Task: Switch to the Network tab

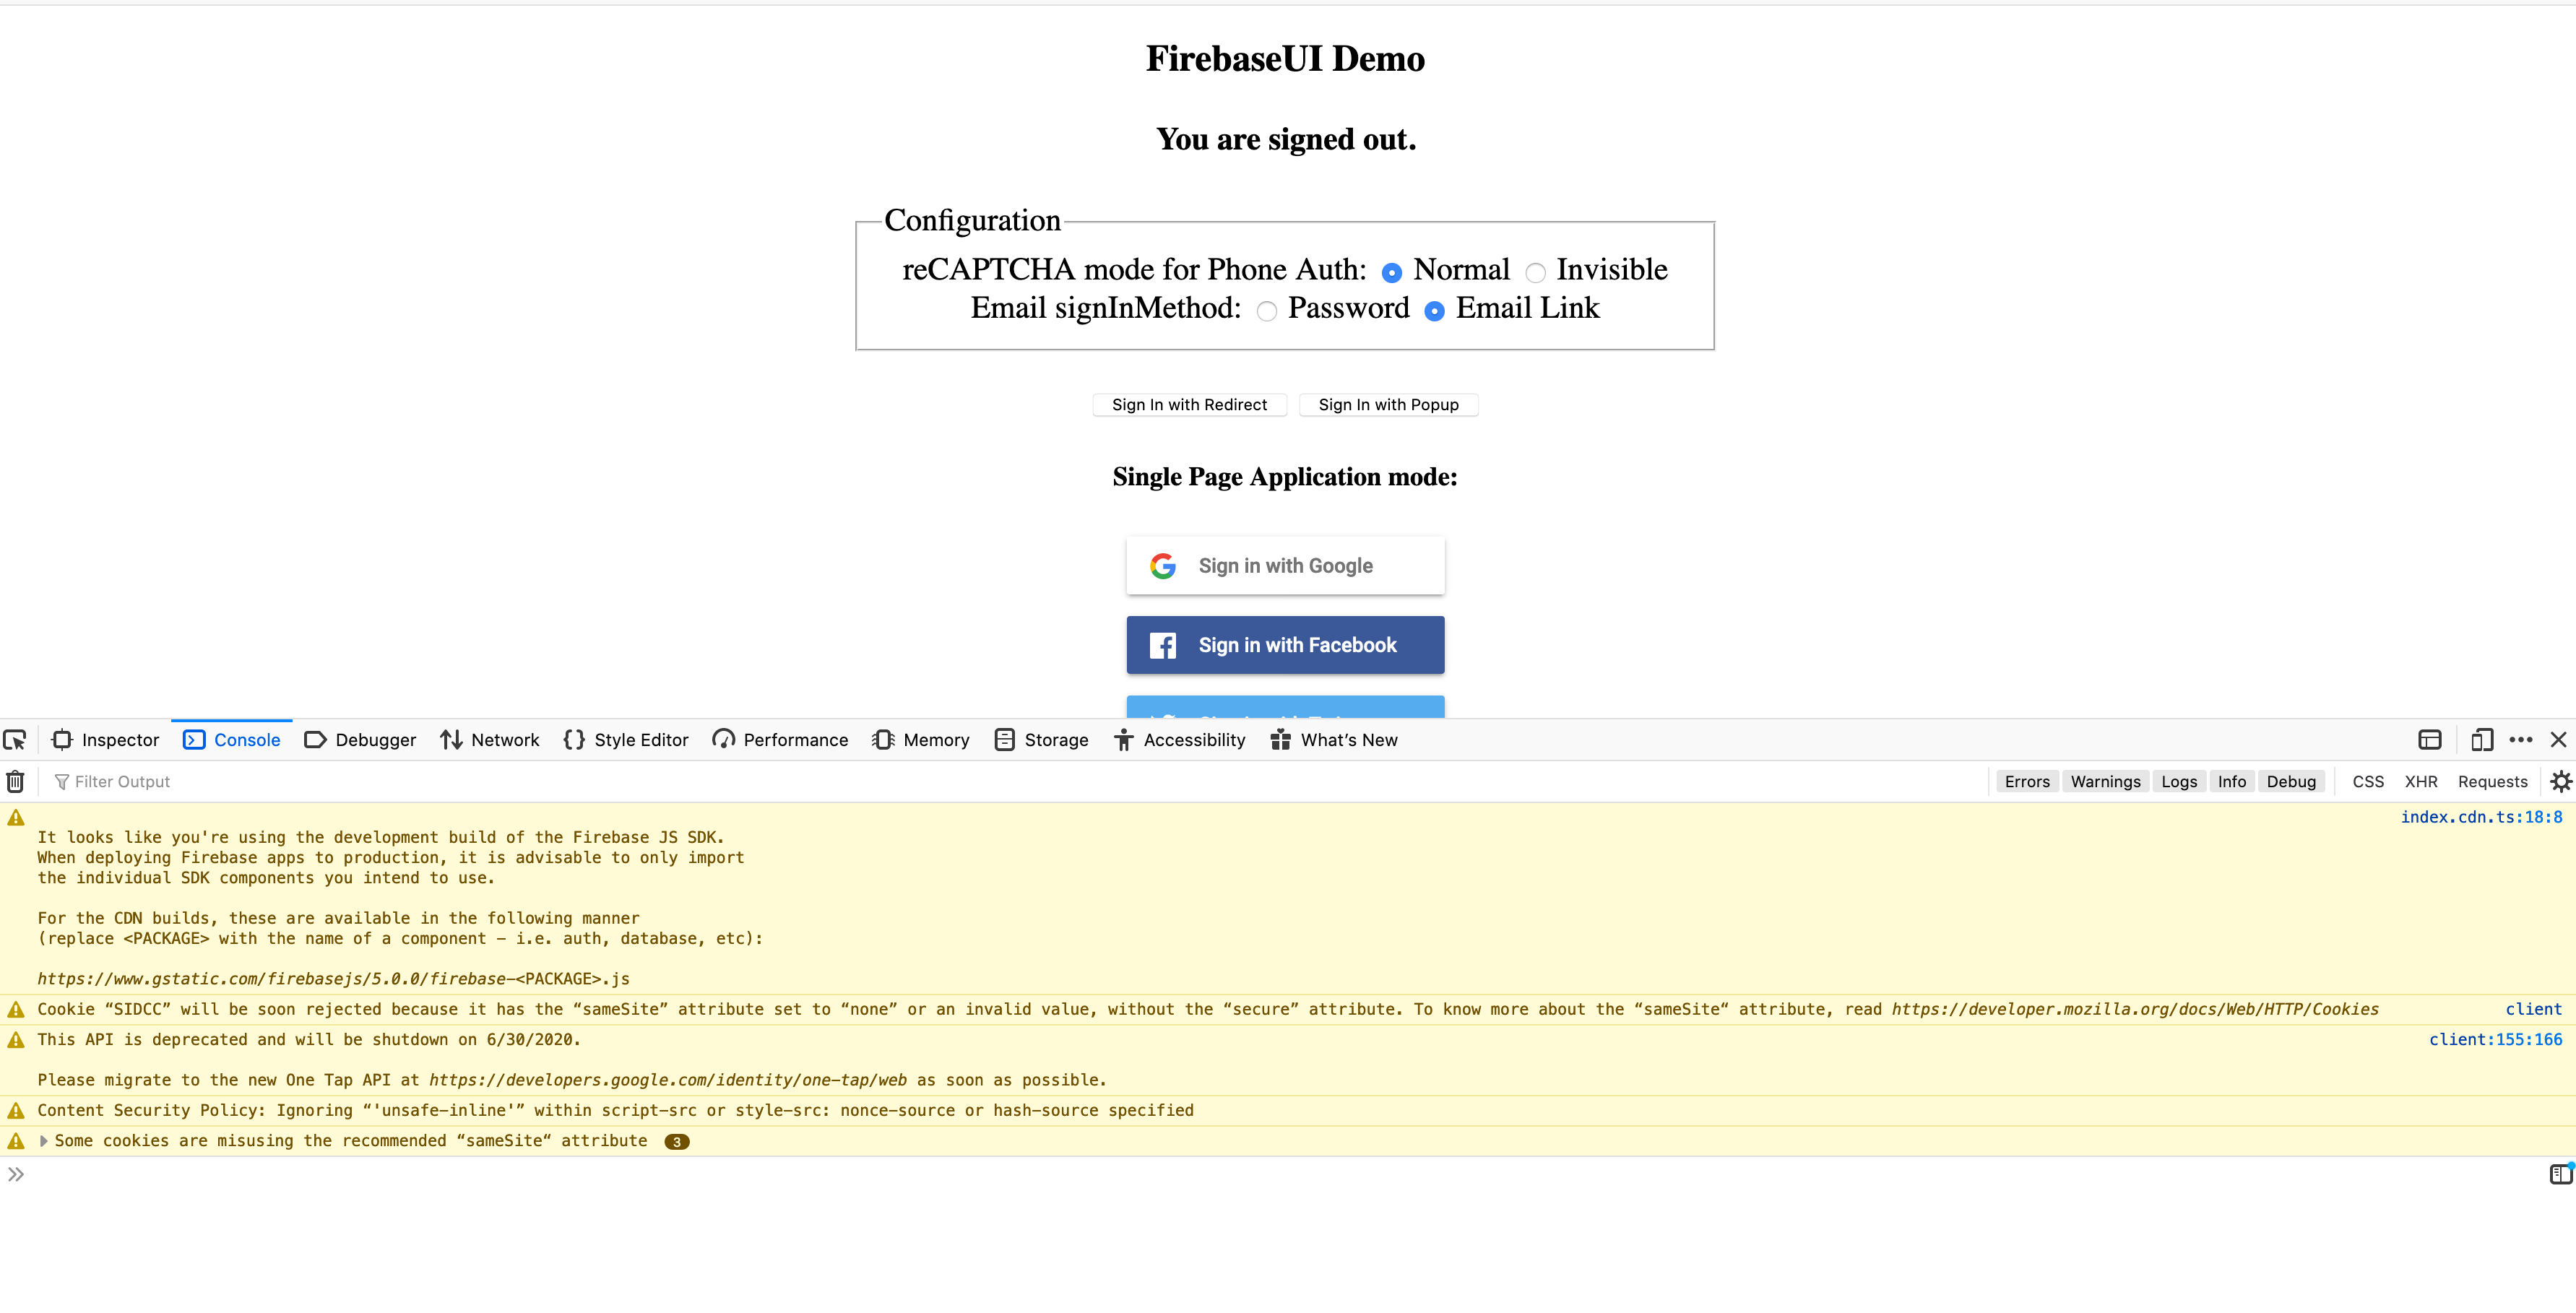Action: [x=489, y=739]
